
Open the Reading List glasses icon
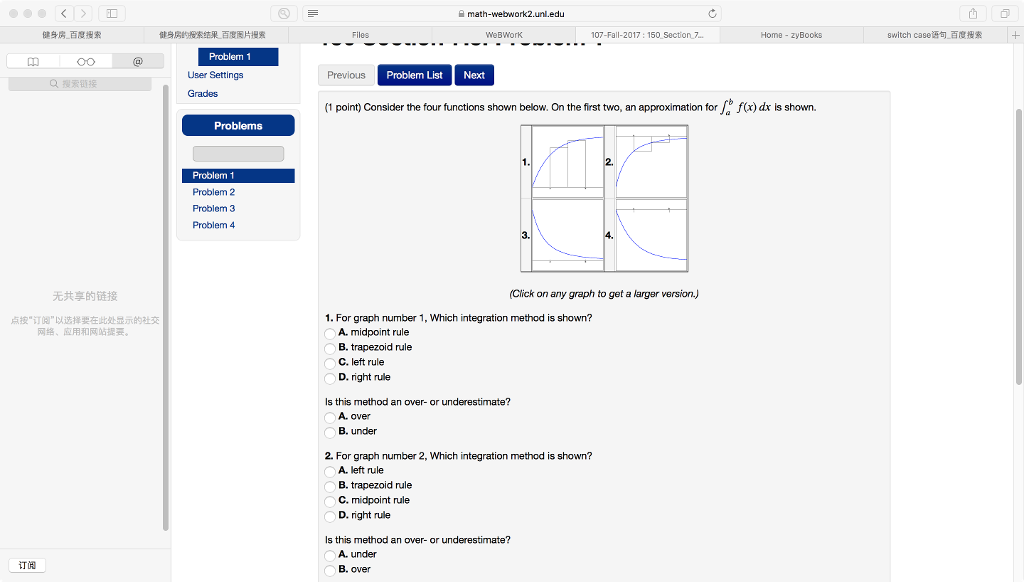[x=88, y=61]
